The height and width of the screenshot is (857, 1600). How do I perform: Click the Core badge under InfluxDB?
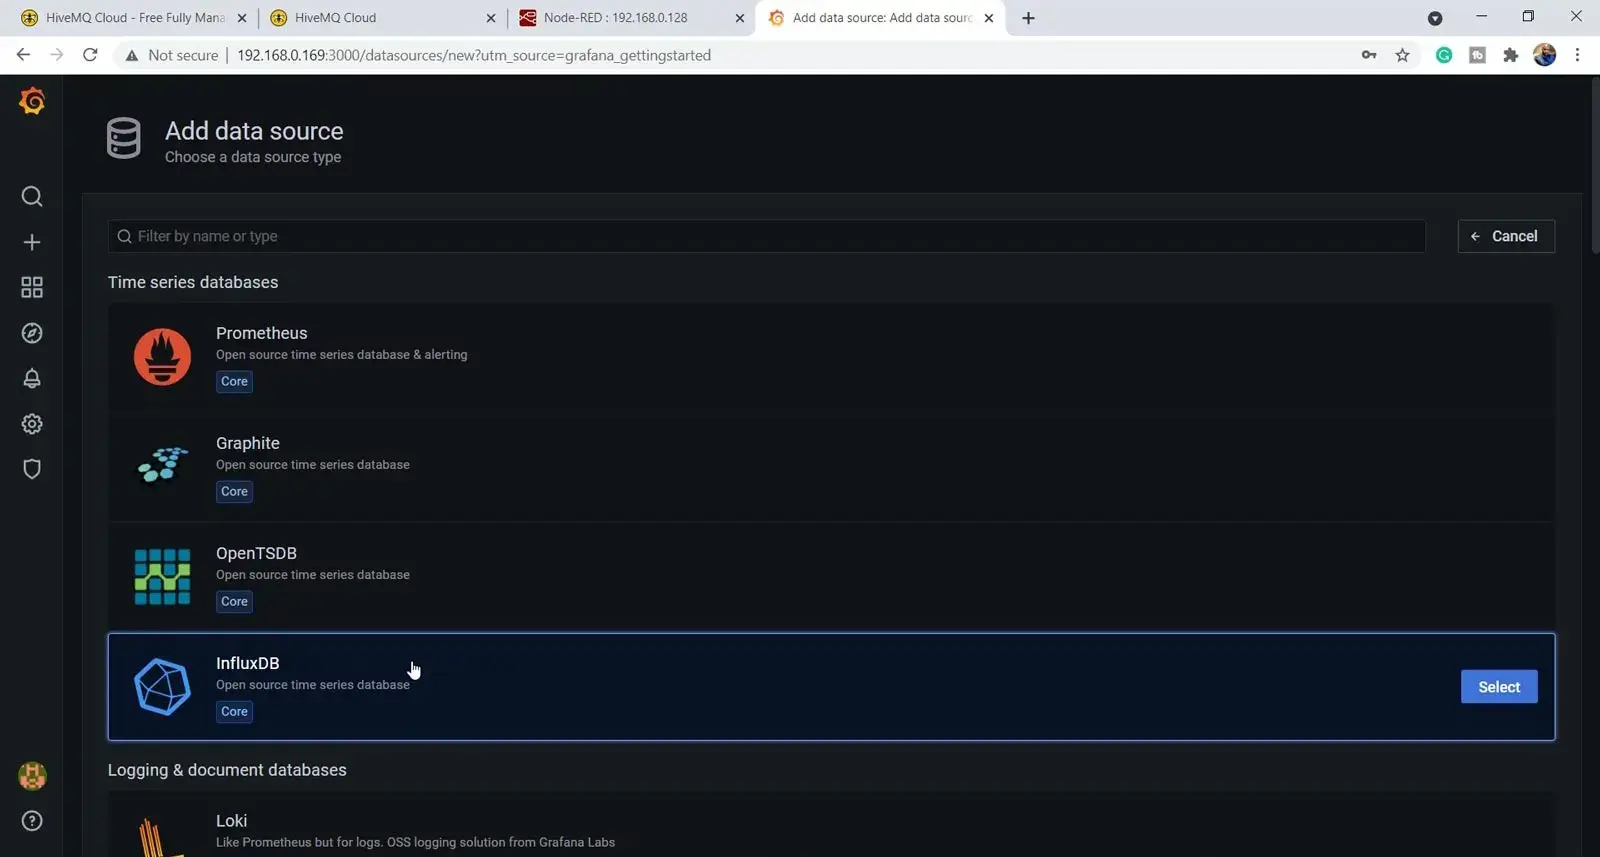[234, 711]
